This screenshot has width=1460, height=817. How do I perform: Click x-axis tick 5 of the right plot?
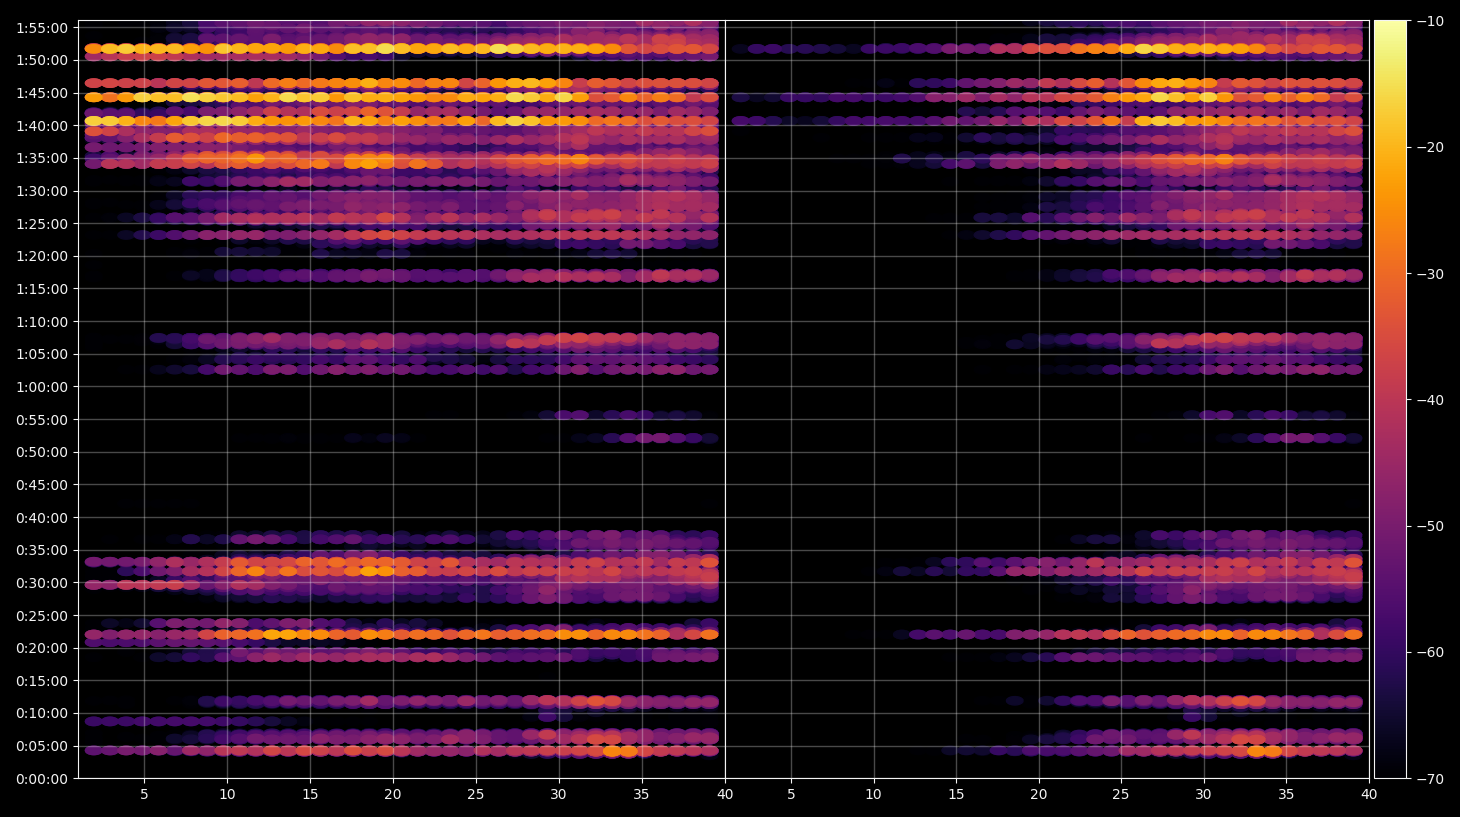(791, 795)
